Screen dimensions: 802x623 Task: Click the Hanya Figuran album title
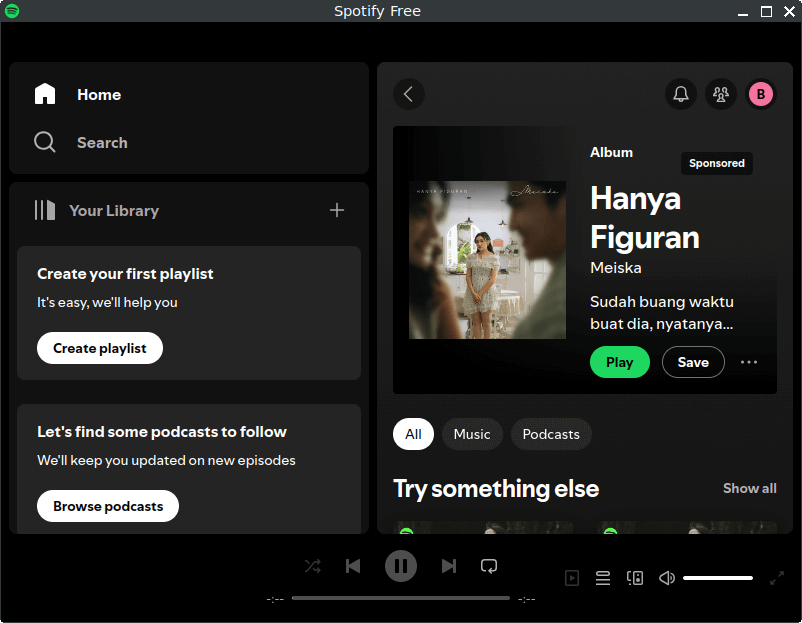[645, 217]
